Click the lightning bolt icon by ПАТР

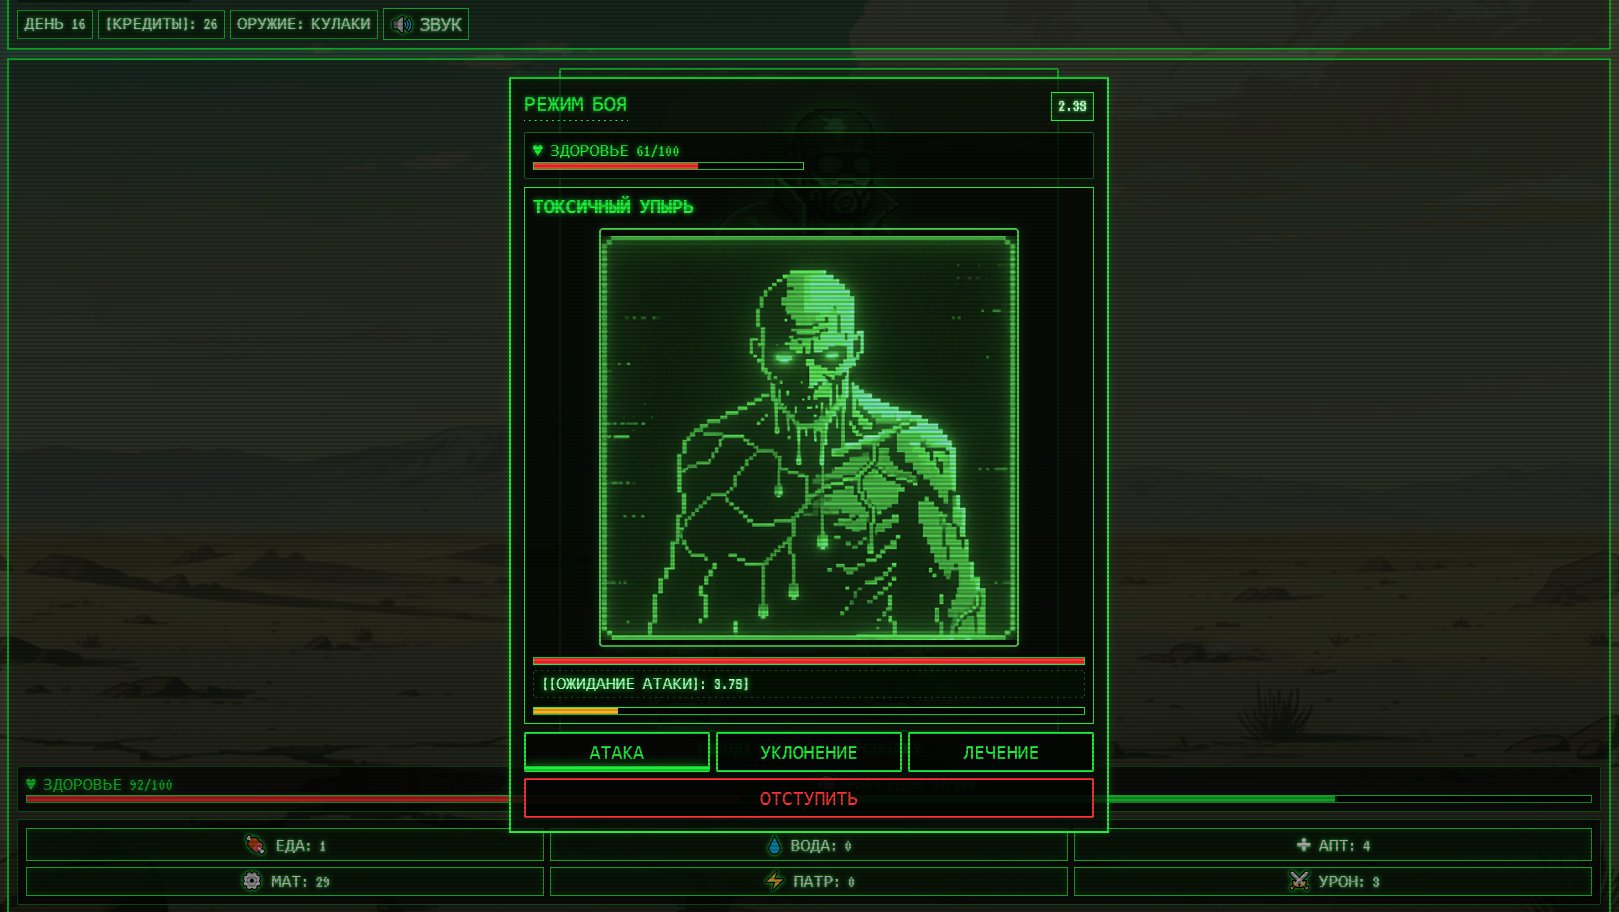(x=774, y=881)
